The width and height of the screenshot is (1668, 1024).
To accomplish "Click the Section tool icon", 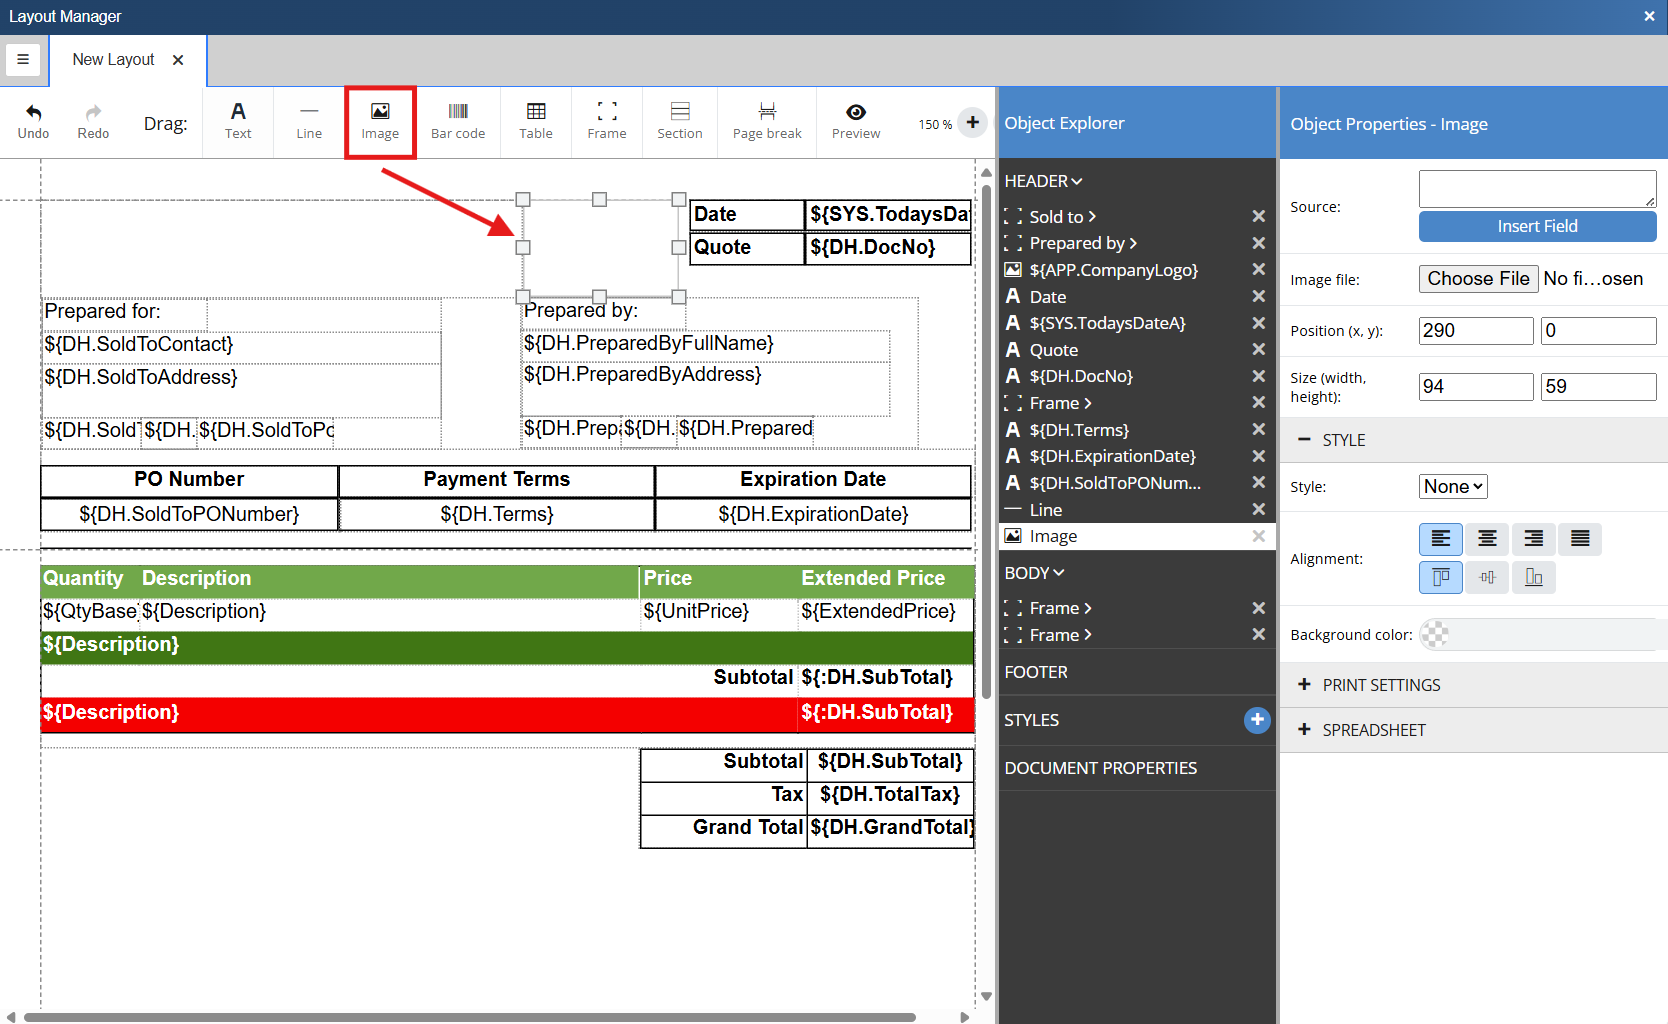I will (x=680, y=121).
